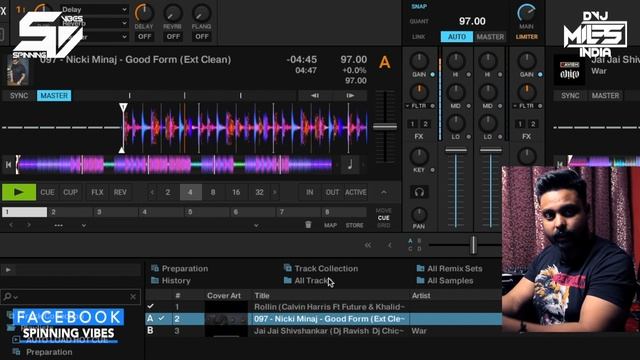Set loop size to 8 beats
The image size is (640, 360).
[x=213, y=192]
